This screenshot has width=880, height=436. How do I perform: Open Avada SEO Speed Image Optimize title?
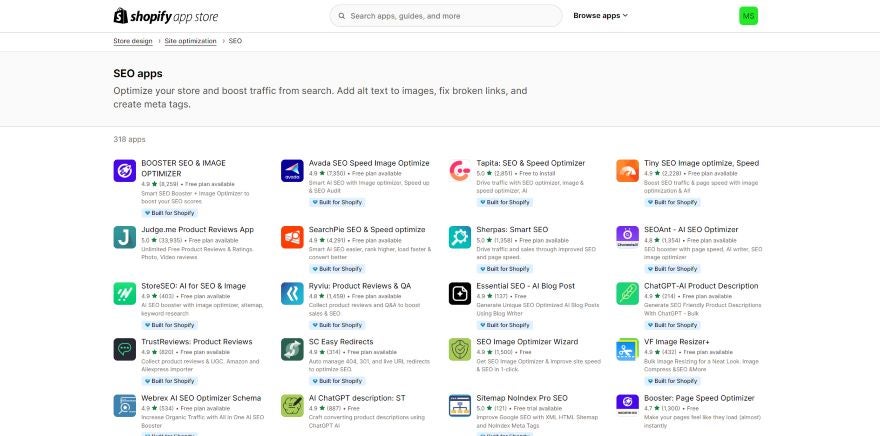click(369, 163)
